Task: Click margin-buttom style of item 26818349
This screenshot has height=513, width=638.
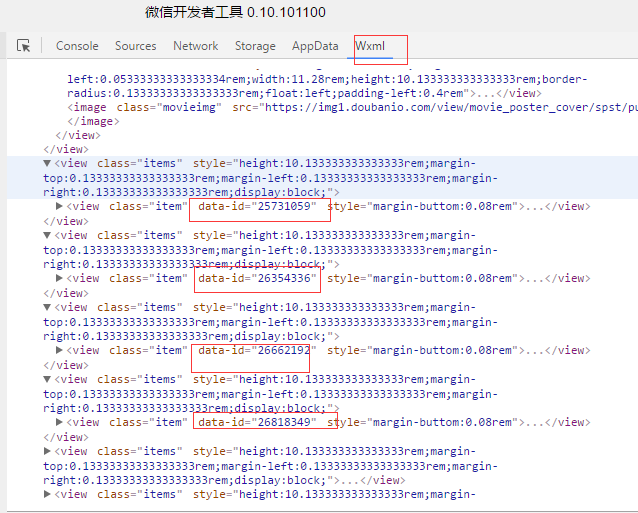Action: pyautogui.click(x=422, y=422)
